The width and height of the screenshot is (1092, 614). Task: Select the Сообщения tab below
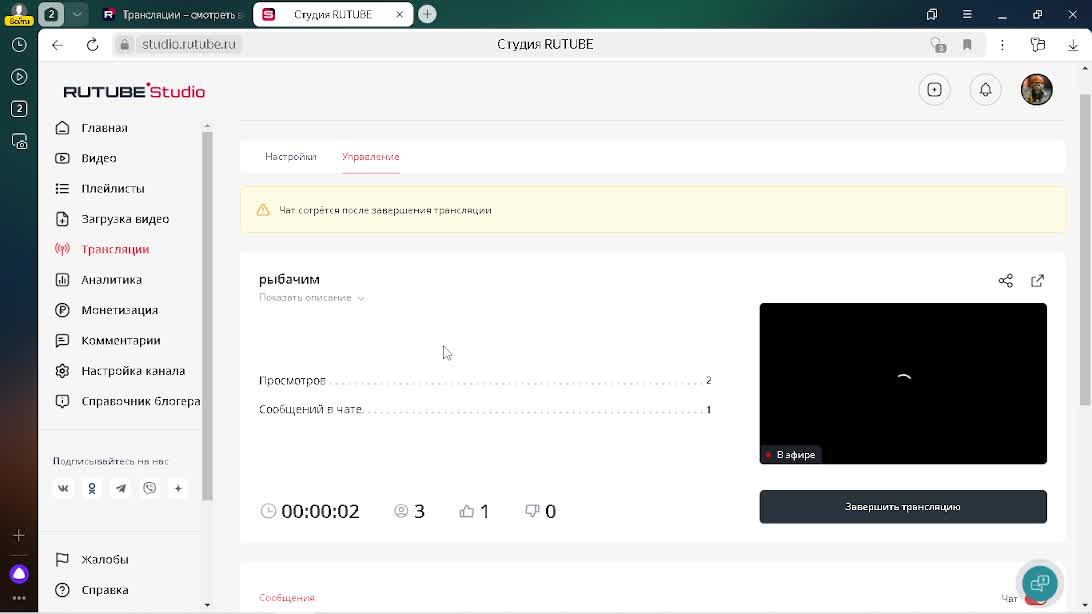tap(287, 598)
